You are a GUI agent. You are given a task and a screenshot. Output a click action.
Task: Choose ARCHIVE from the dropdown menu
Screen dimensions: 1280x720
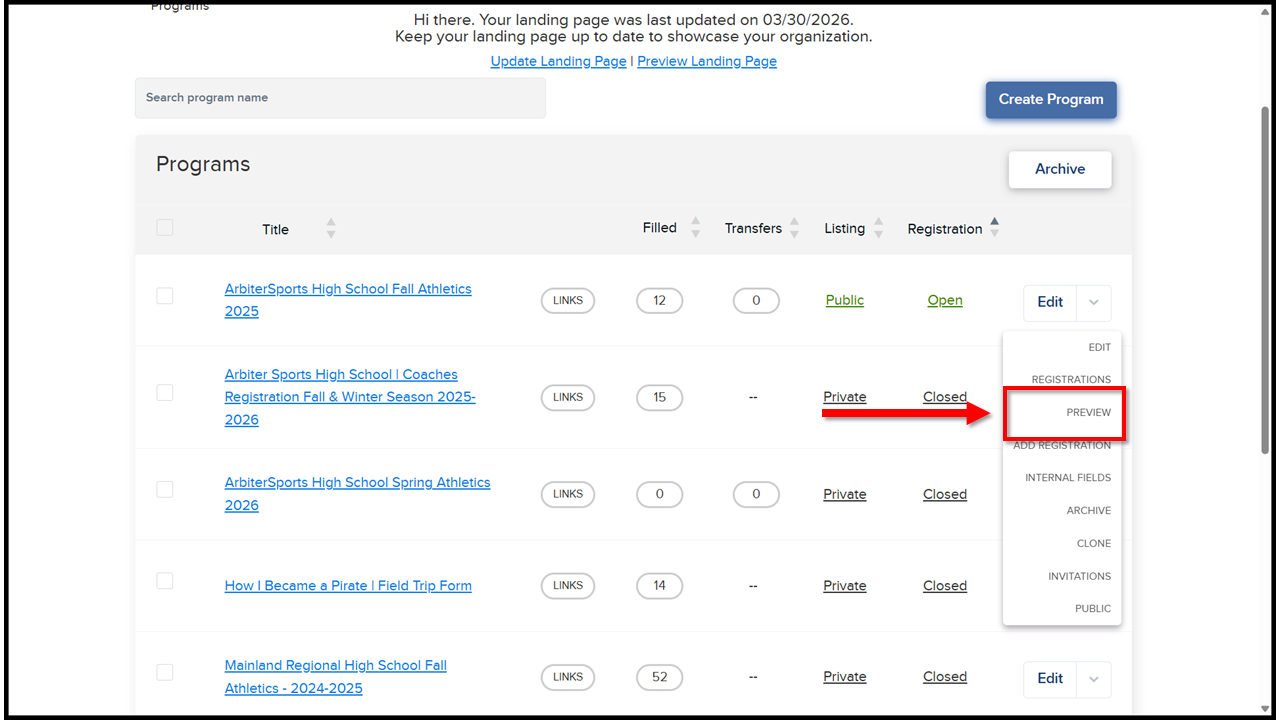[x=1089, y=511]
